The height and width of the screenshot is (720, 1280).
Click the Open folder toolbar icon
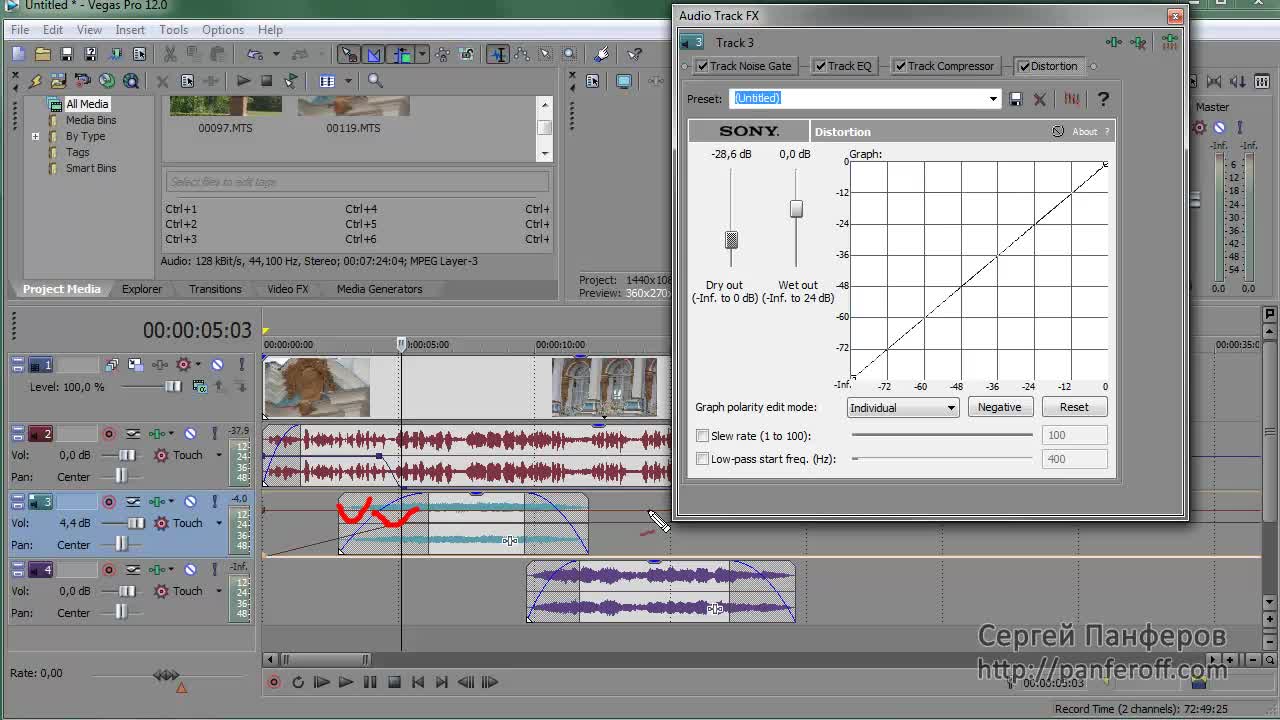43,54
